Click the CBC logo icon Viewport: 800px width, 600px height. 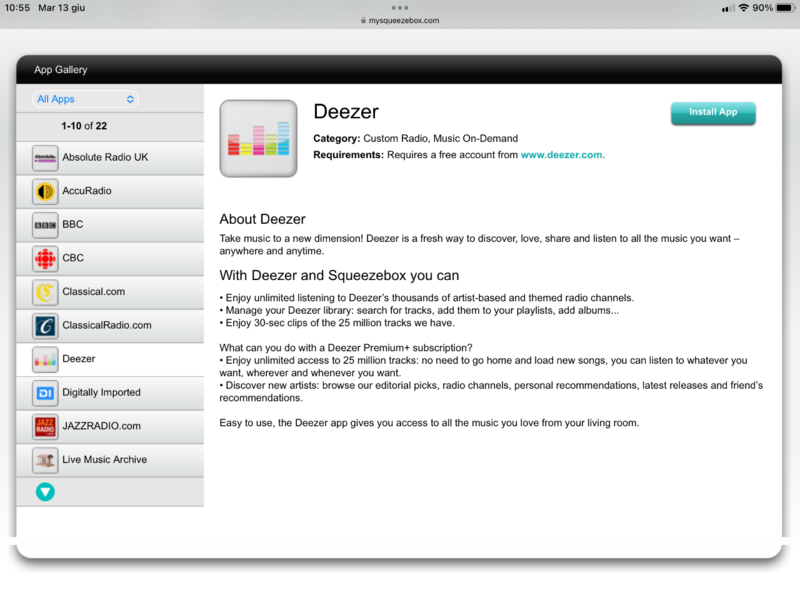pos(45,259)
